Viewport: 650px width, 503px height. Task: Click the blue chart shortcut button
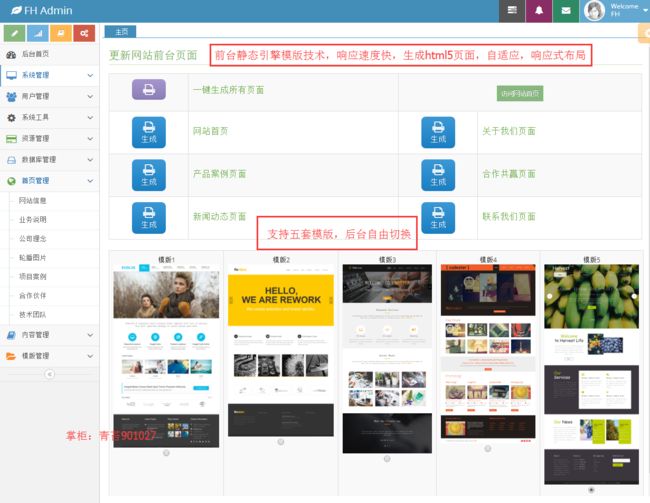pos(38,33)
